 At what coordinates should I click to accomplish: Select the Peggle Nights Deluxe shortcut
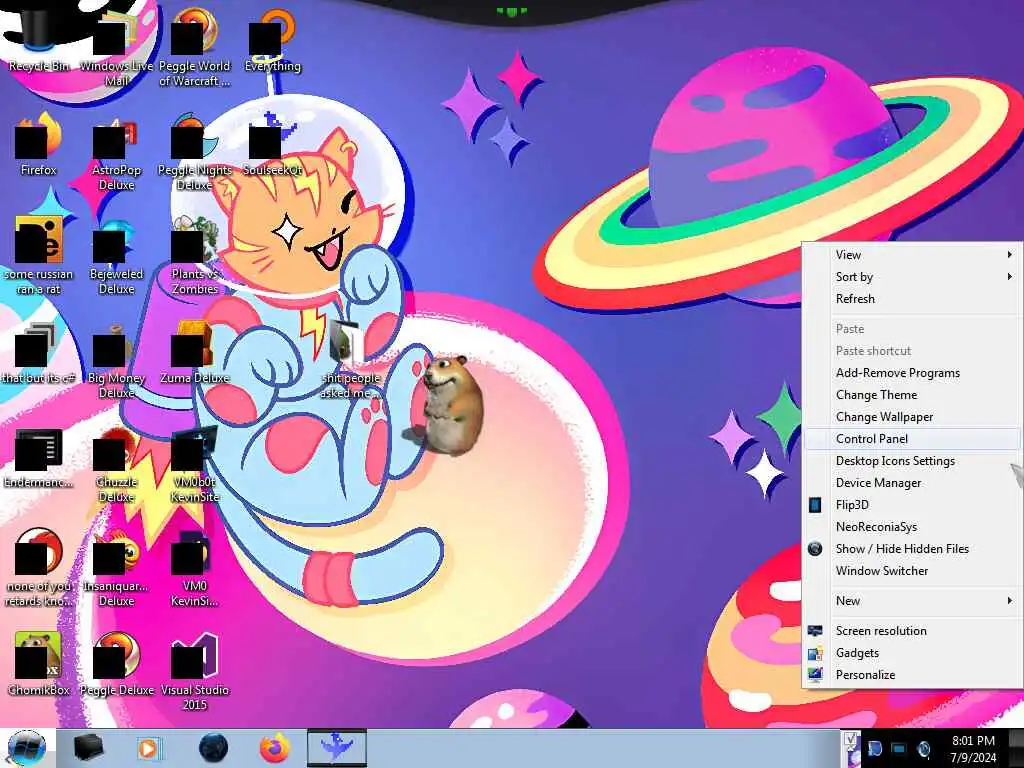pos(194,152)
